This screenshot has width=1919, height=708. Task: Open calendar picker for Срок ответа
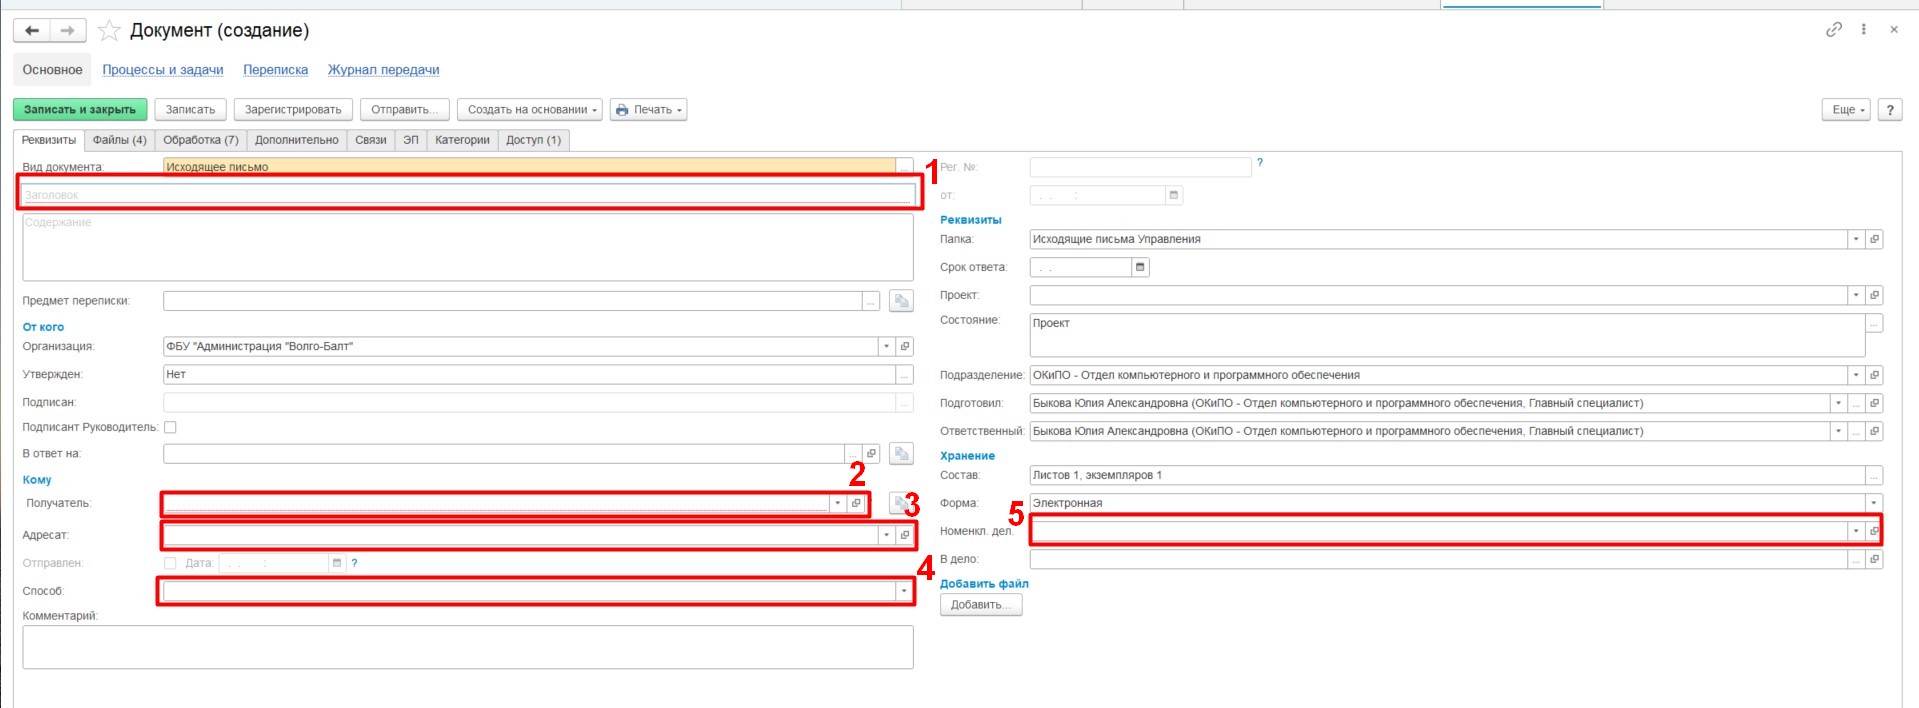pos(1140,267)
